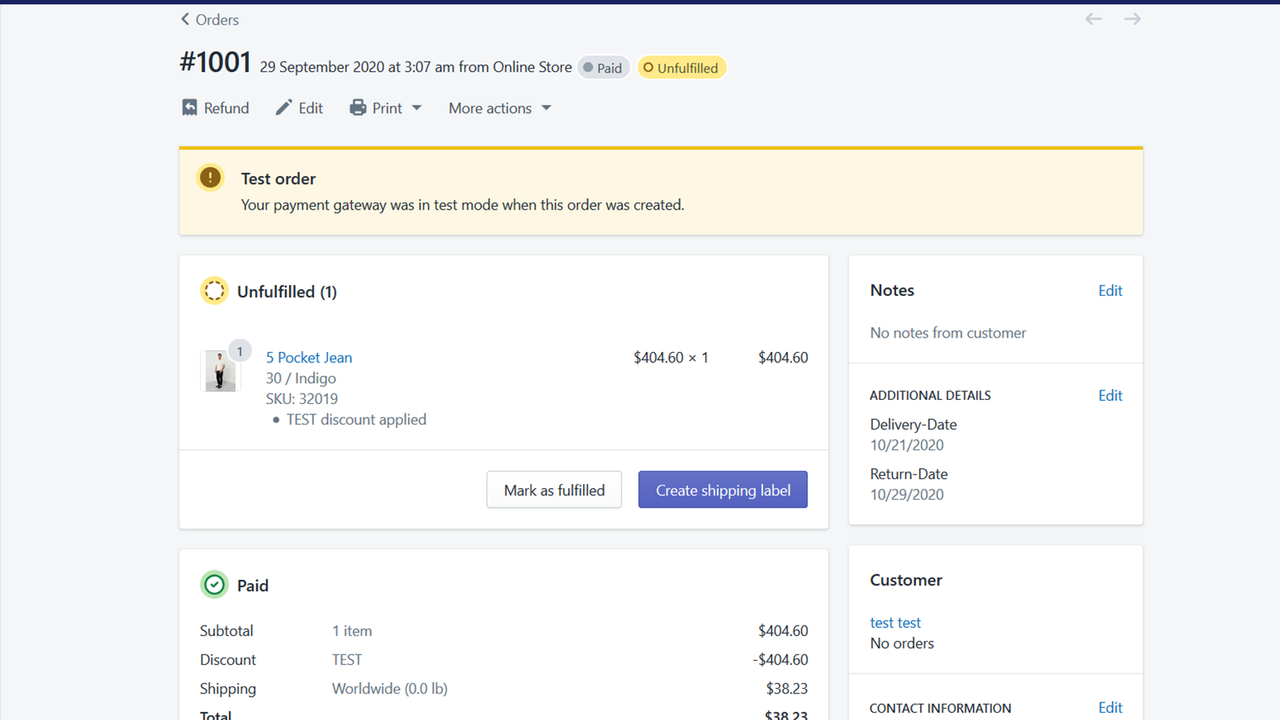The image size is (1280, 720).
Task: Click the 5 Pocket Jean product thumbnail
Action: tap(220, 369)
